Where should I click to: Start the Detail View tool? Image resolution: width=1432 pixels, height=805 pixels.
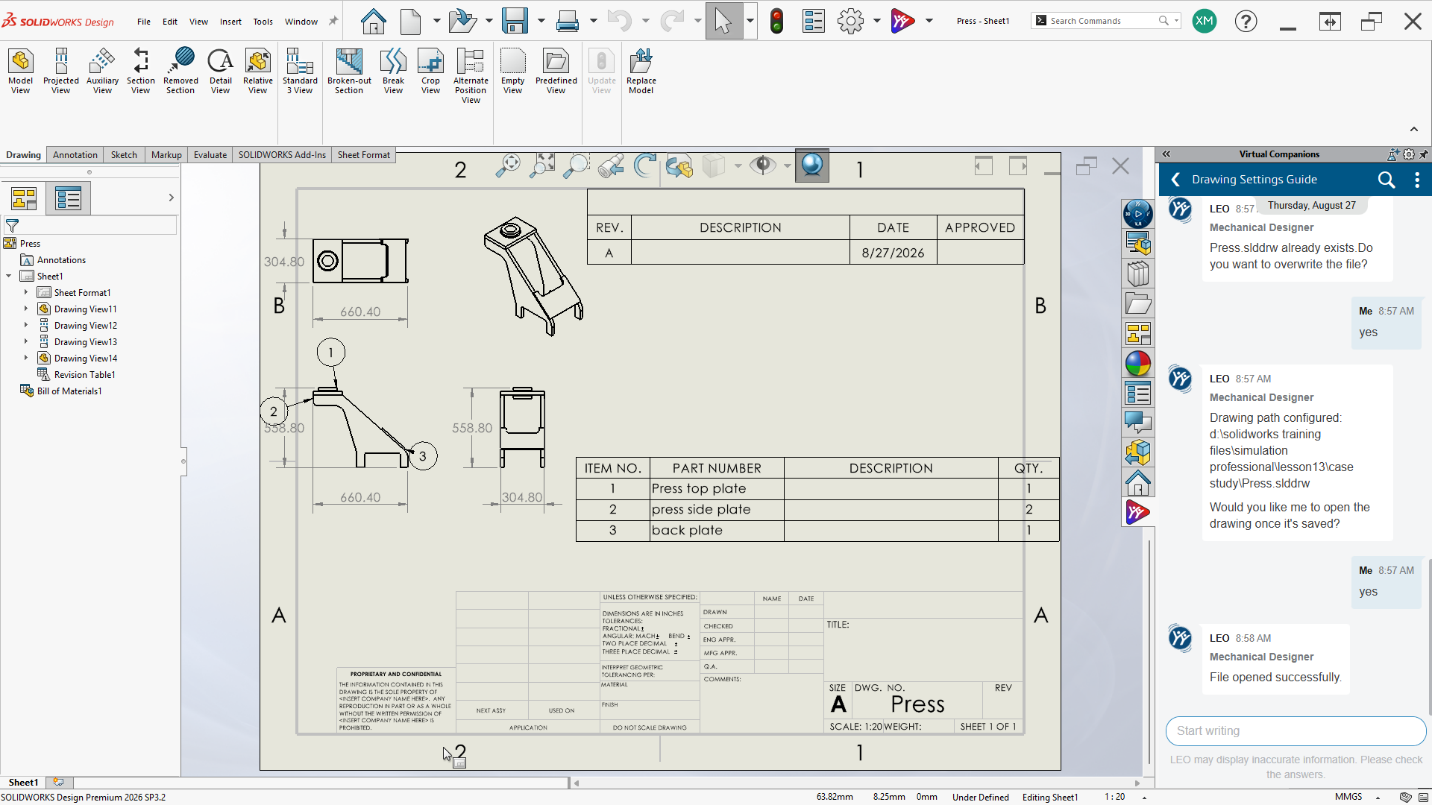click(x=220, y=71)
